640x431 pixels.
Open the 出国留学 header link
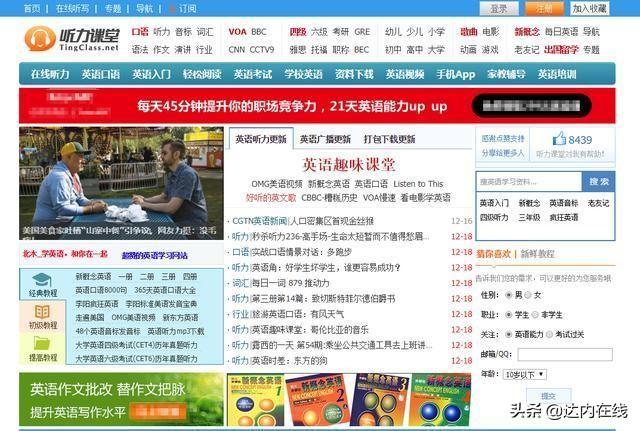pos(561,50)
